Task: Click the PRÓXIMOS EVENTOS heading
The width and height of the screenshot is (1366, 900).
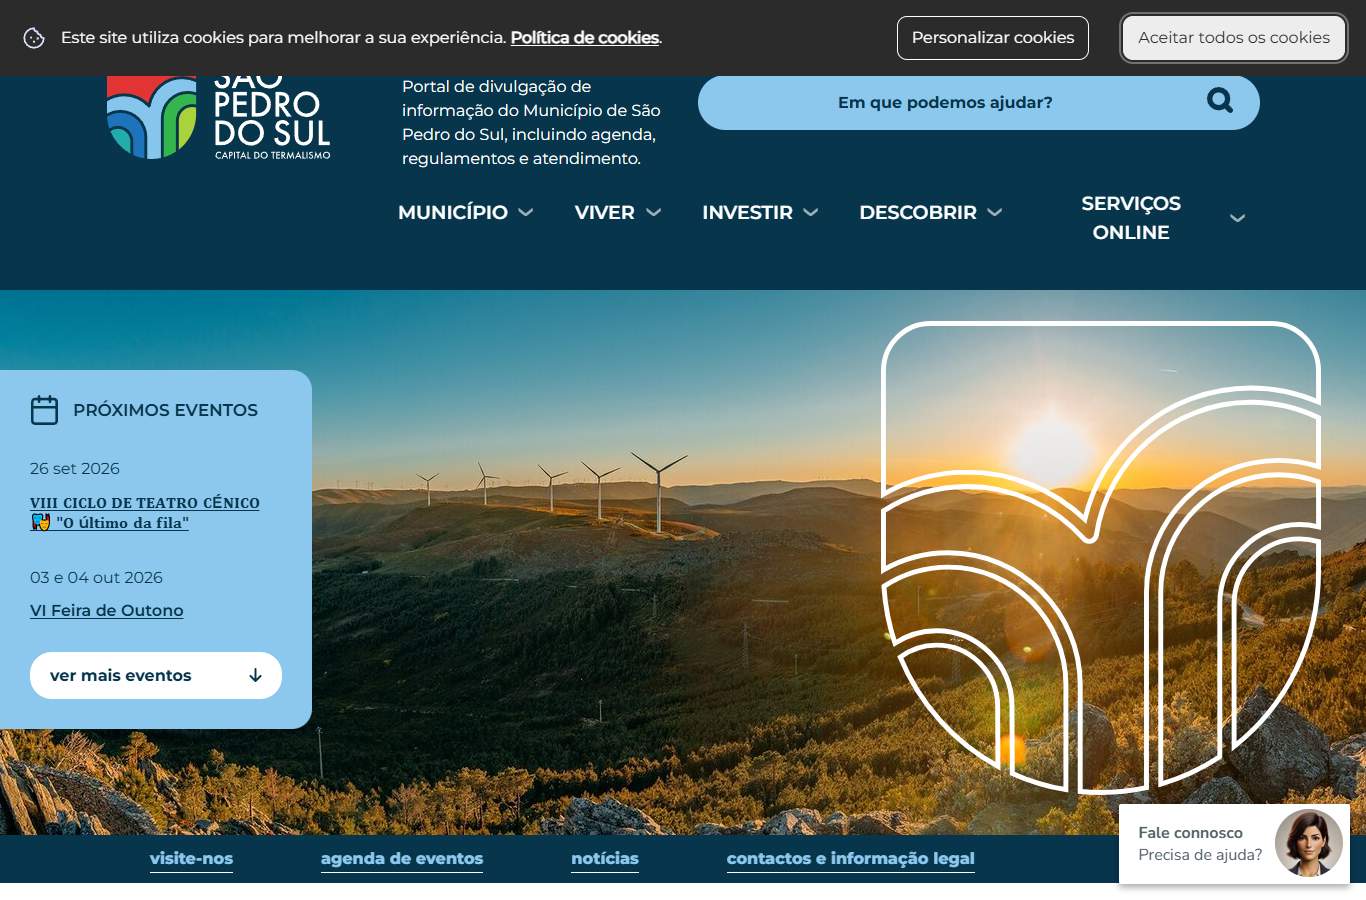Action: pos(165,410)
